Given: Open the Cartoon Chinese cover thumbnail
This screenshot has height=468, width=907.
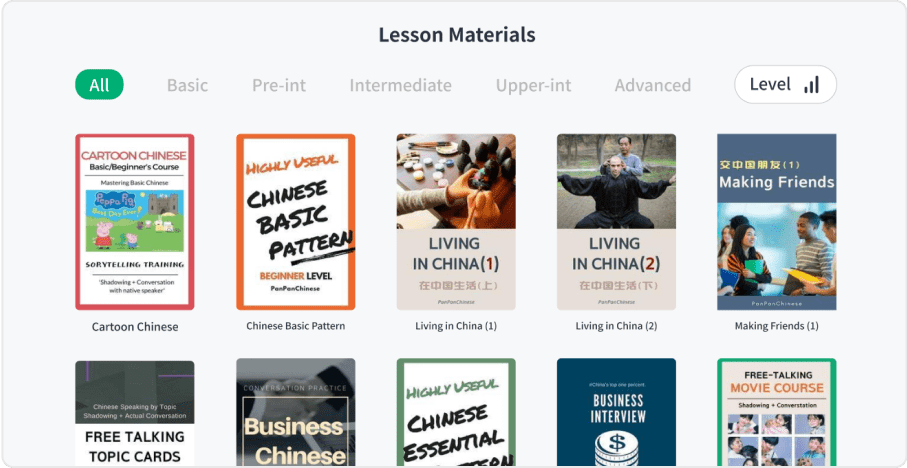Looking at the screenshot, I should pyautogui.click(x=135, y=222).
